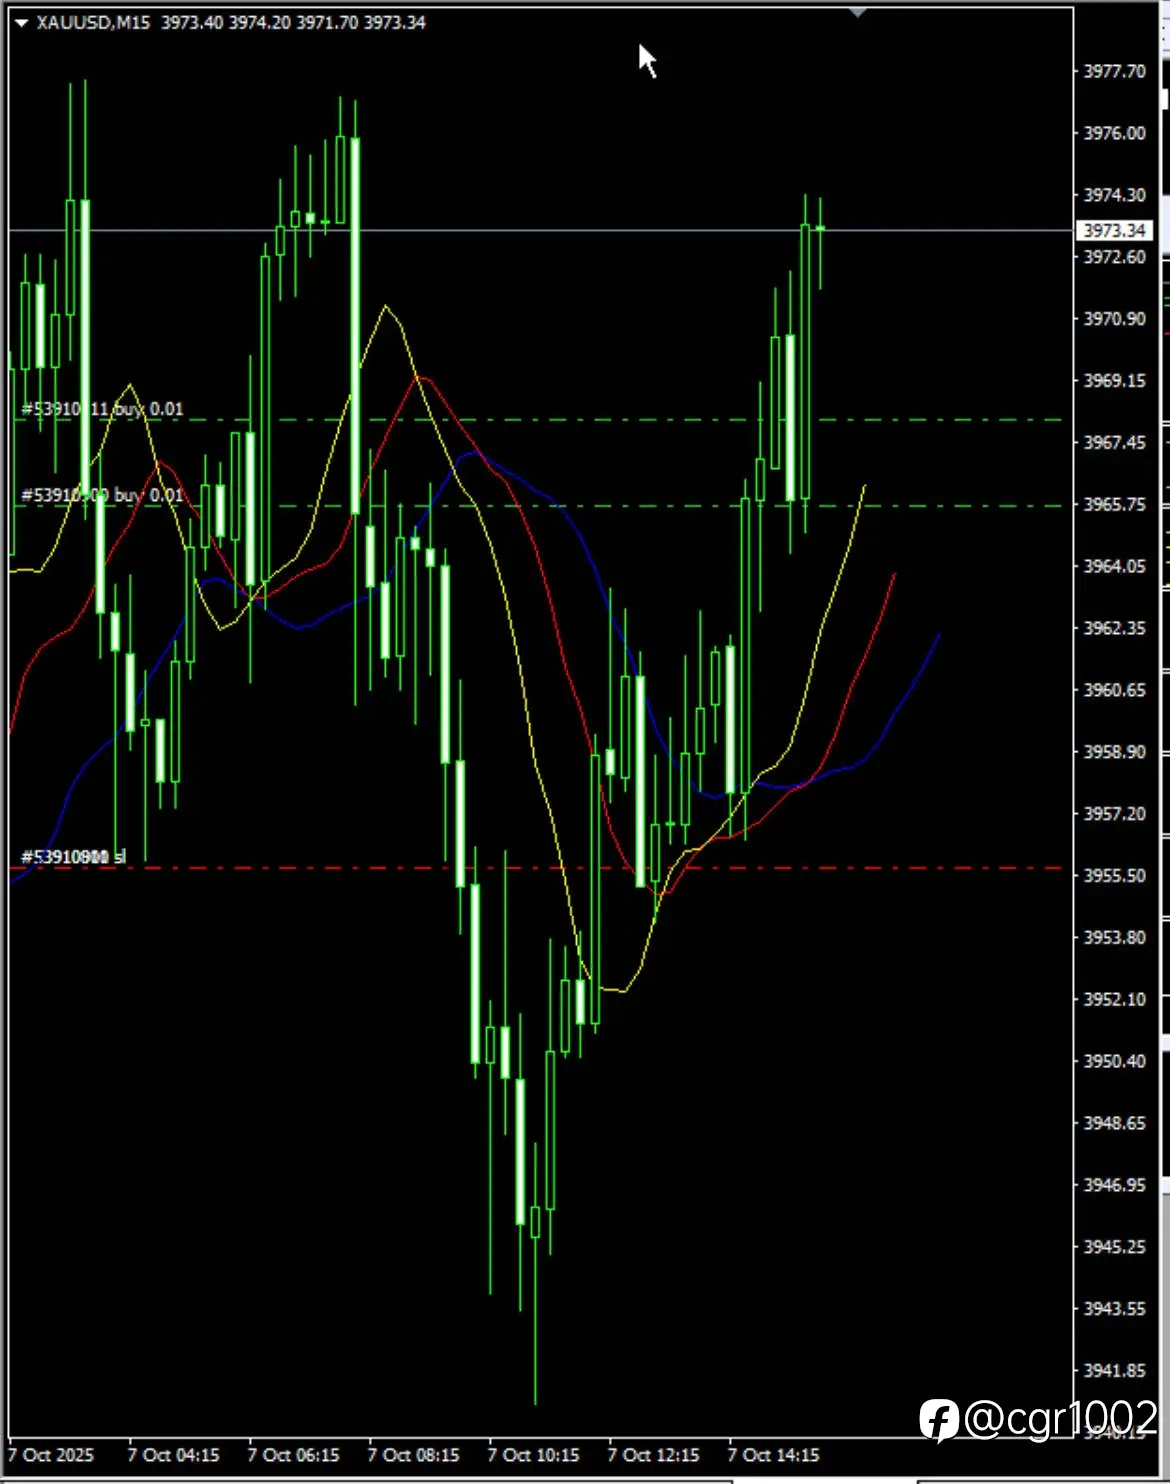This screenshot has height=1484, width=1170.
Task: Click the 3960.65 price scale label
Action: point(1115,690)
